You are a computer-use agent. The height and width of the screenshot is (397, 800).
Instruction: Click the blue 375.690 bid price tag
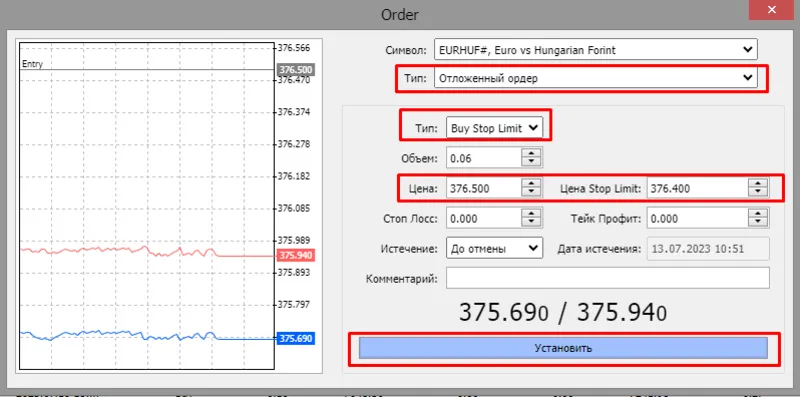point(295,338)
